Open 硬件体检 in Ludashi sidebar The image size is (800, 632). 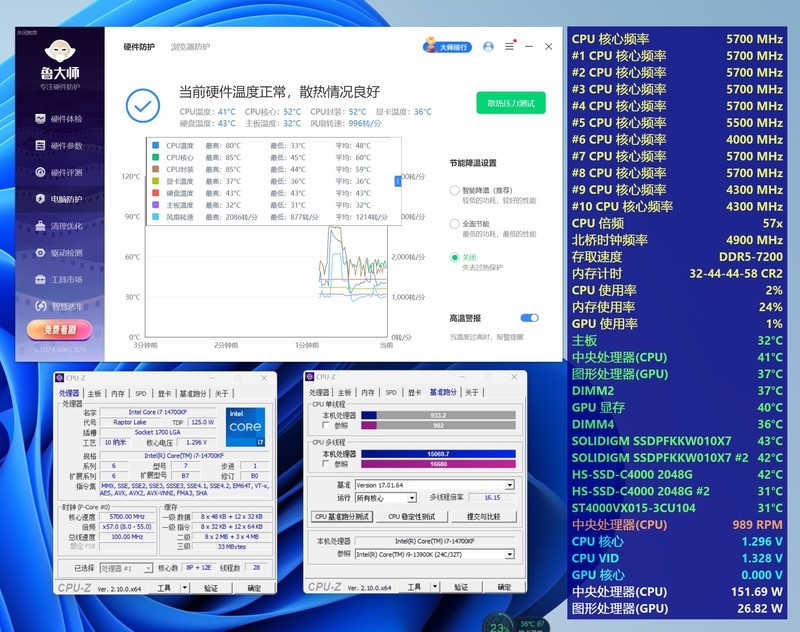click(59, 119)
